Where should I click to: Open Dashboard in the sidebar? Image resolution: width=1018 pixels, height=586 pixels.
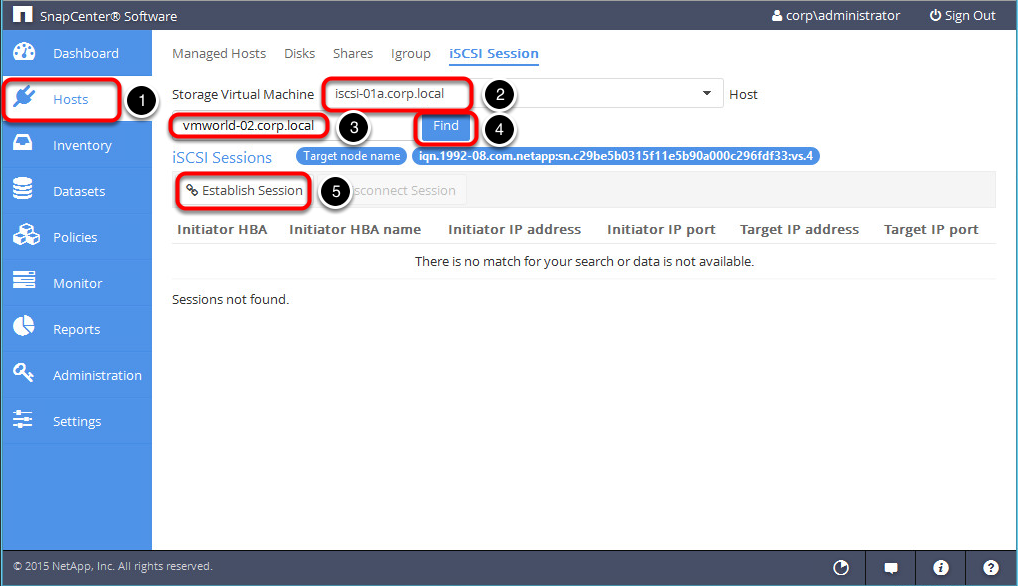pyautogui.click(x=77, y=53)
